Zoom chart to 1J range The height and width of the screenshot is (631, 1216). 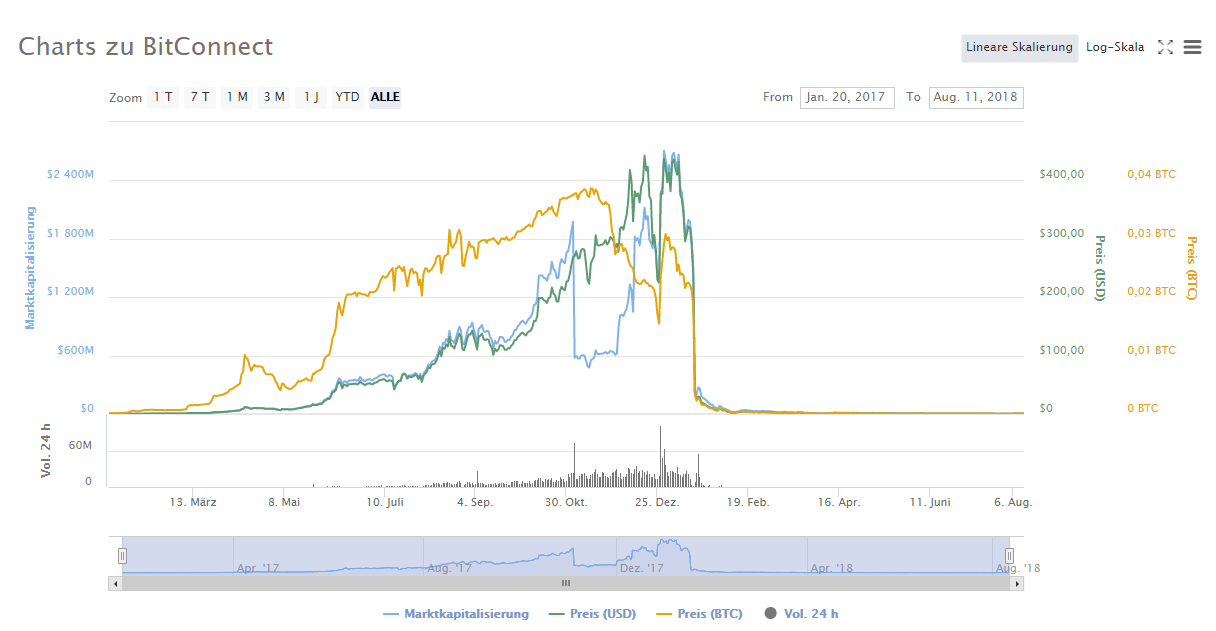coord(311,97)
